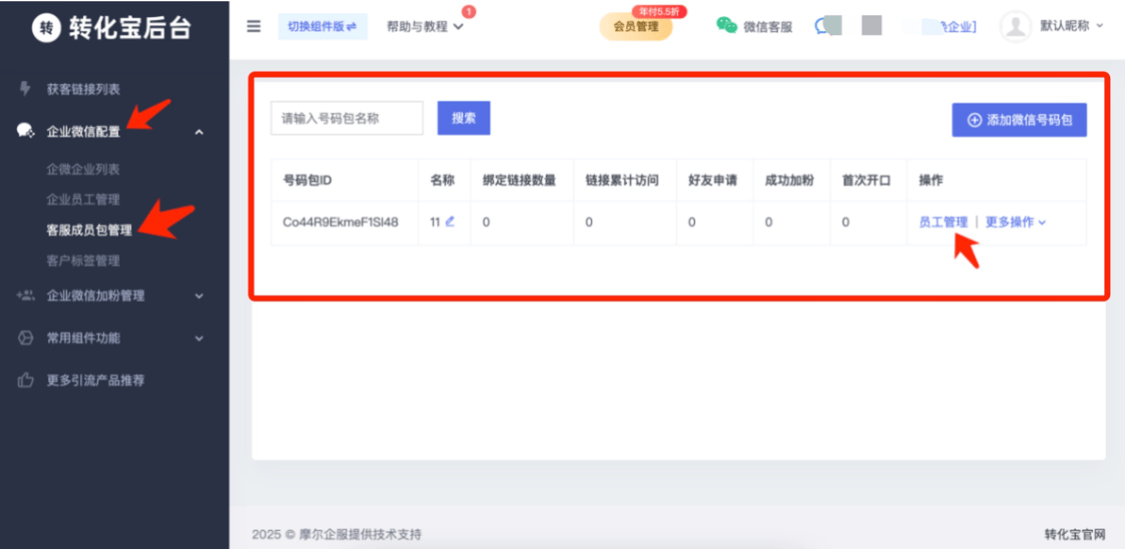Click 添加微信号码包 button

tap(1019, 119)
